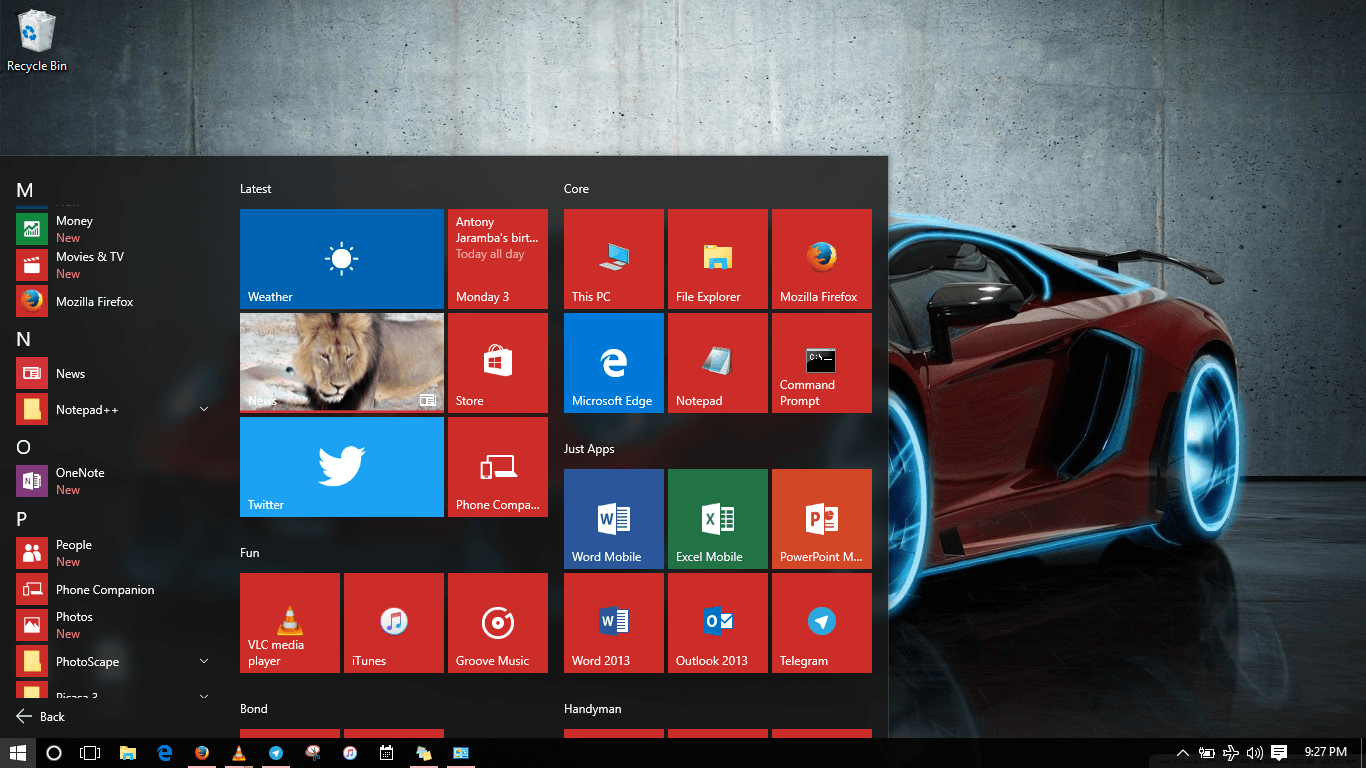Open the Outlook 2013 tile
The width and height of the screenshot is (1366, 768).
718,623
